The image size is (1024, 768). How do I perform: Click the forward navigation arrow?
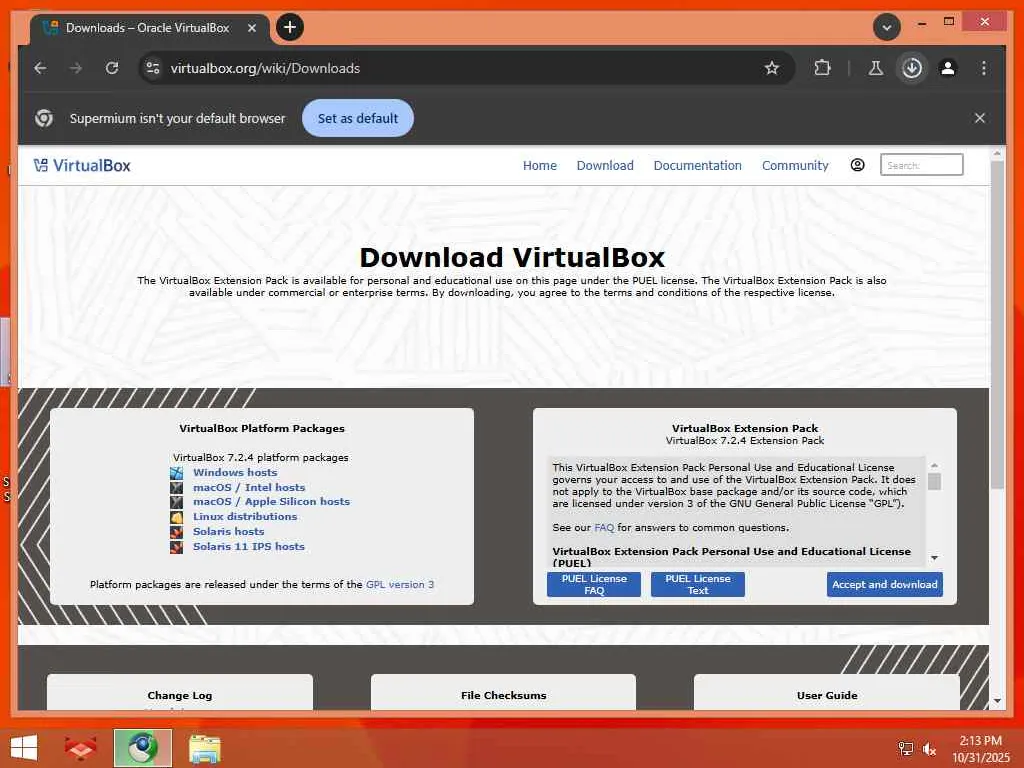pos(76,68)
